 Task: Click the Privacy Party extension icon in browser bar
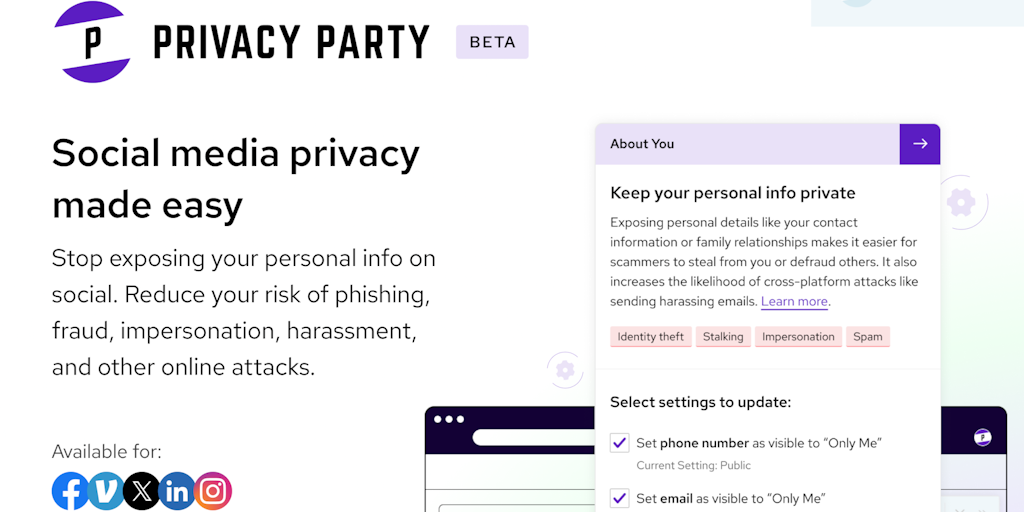(x=982, y=437)
